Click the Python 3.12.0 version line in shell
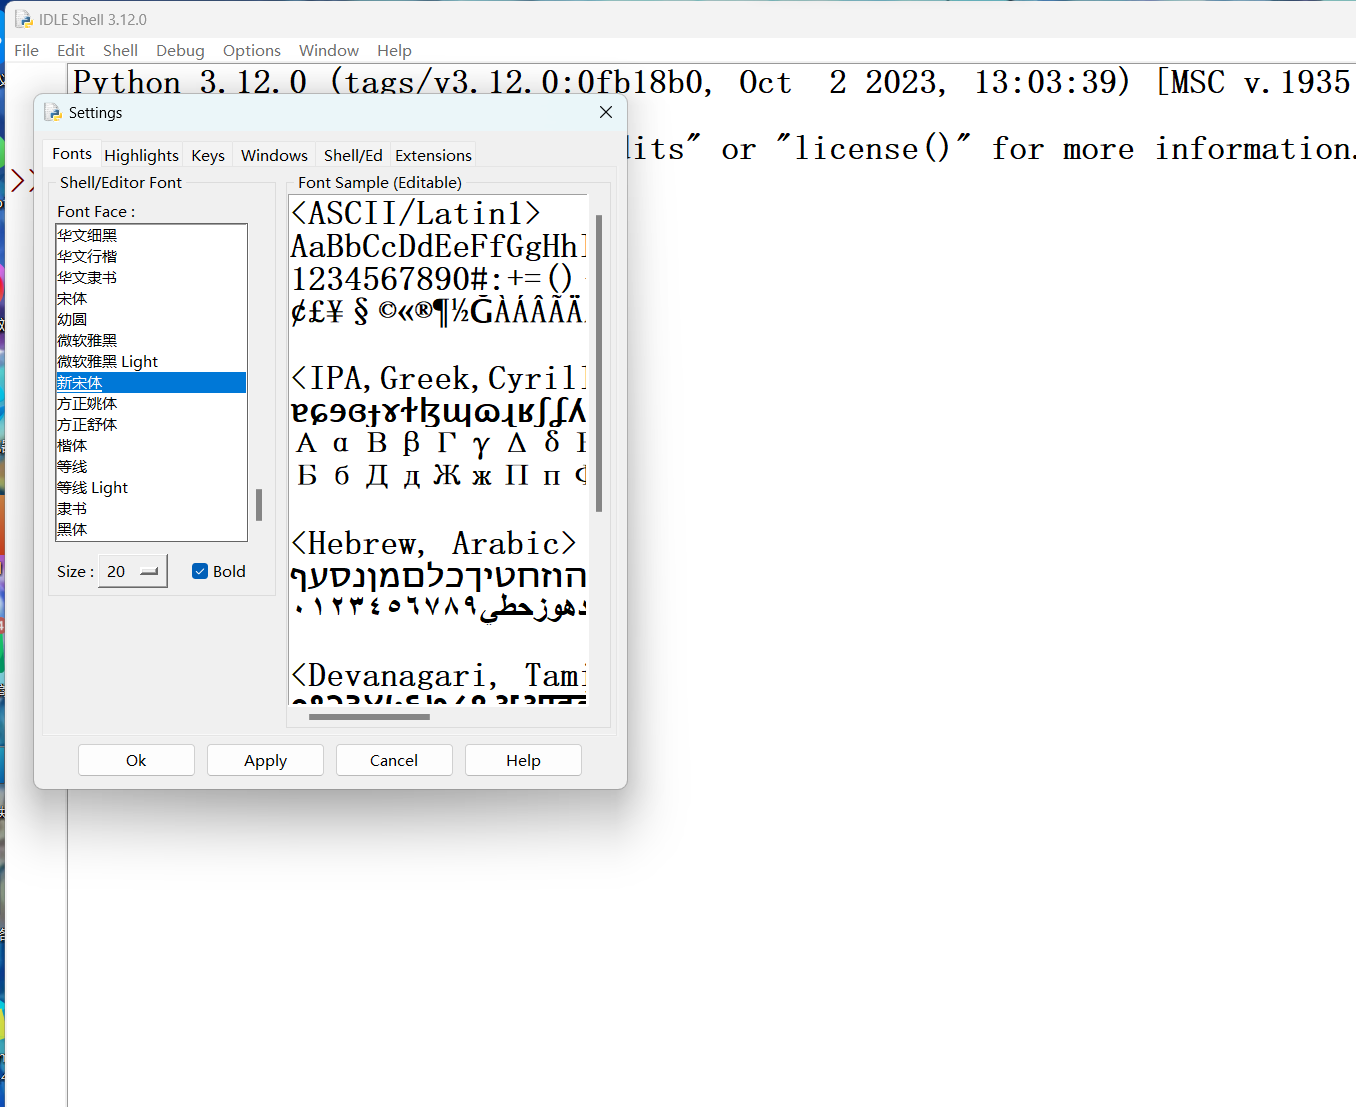This screenshot has height=1107, width=1356. 711,82
